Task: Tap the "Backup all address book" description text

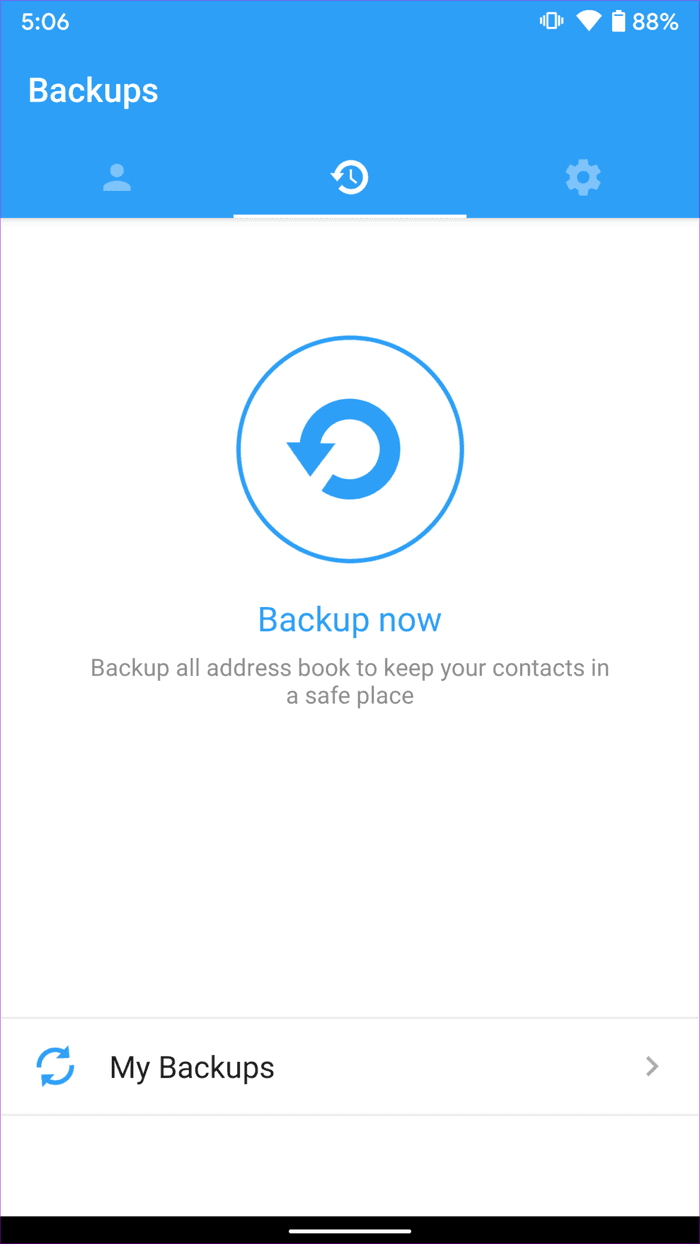Action: (x=350, y=681)
